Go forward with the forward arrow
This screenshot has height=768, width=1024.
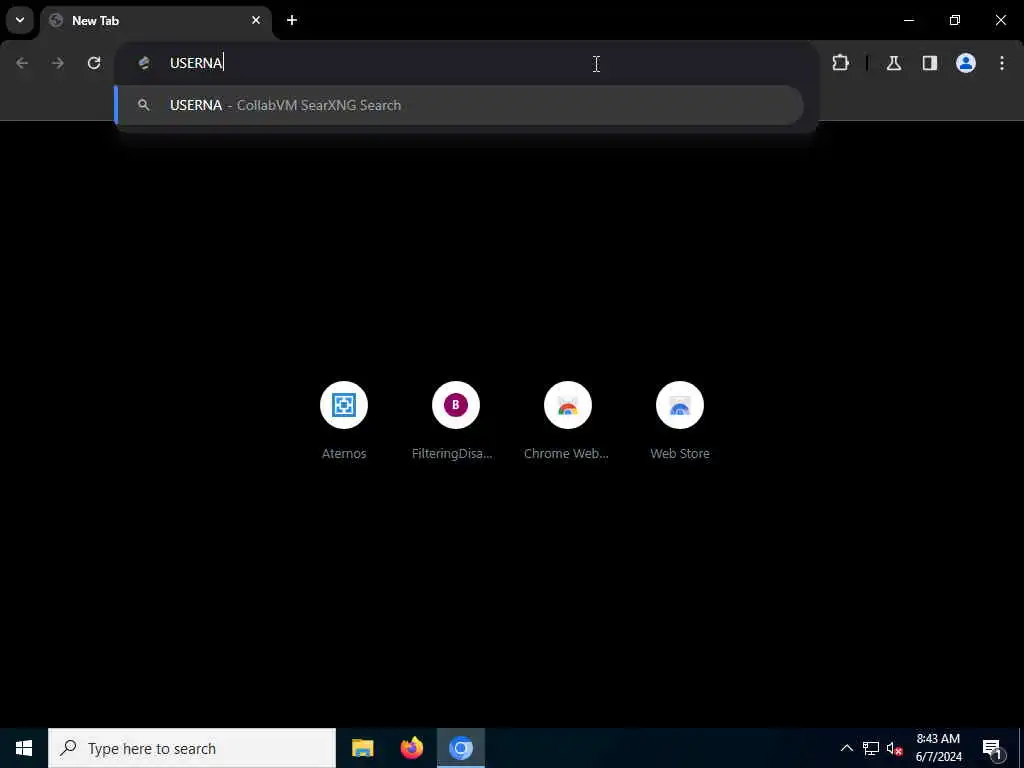(58, 63)
